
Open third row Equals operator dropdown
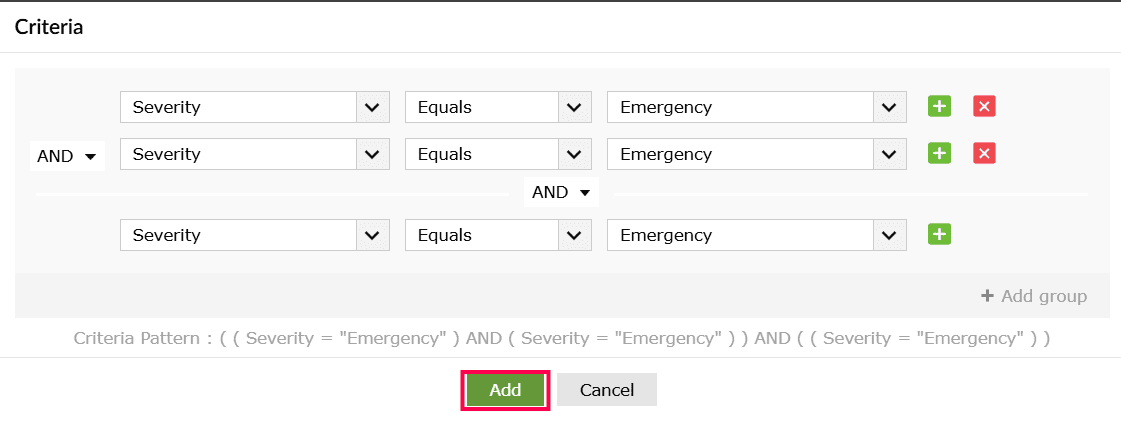(x=498, y=234)
